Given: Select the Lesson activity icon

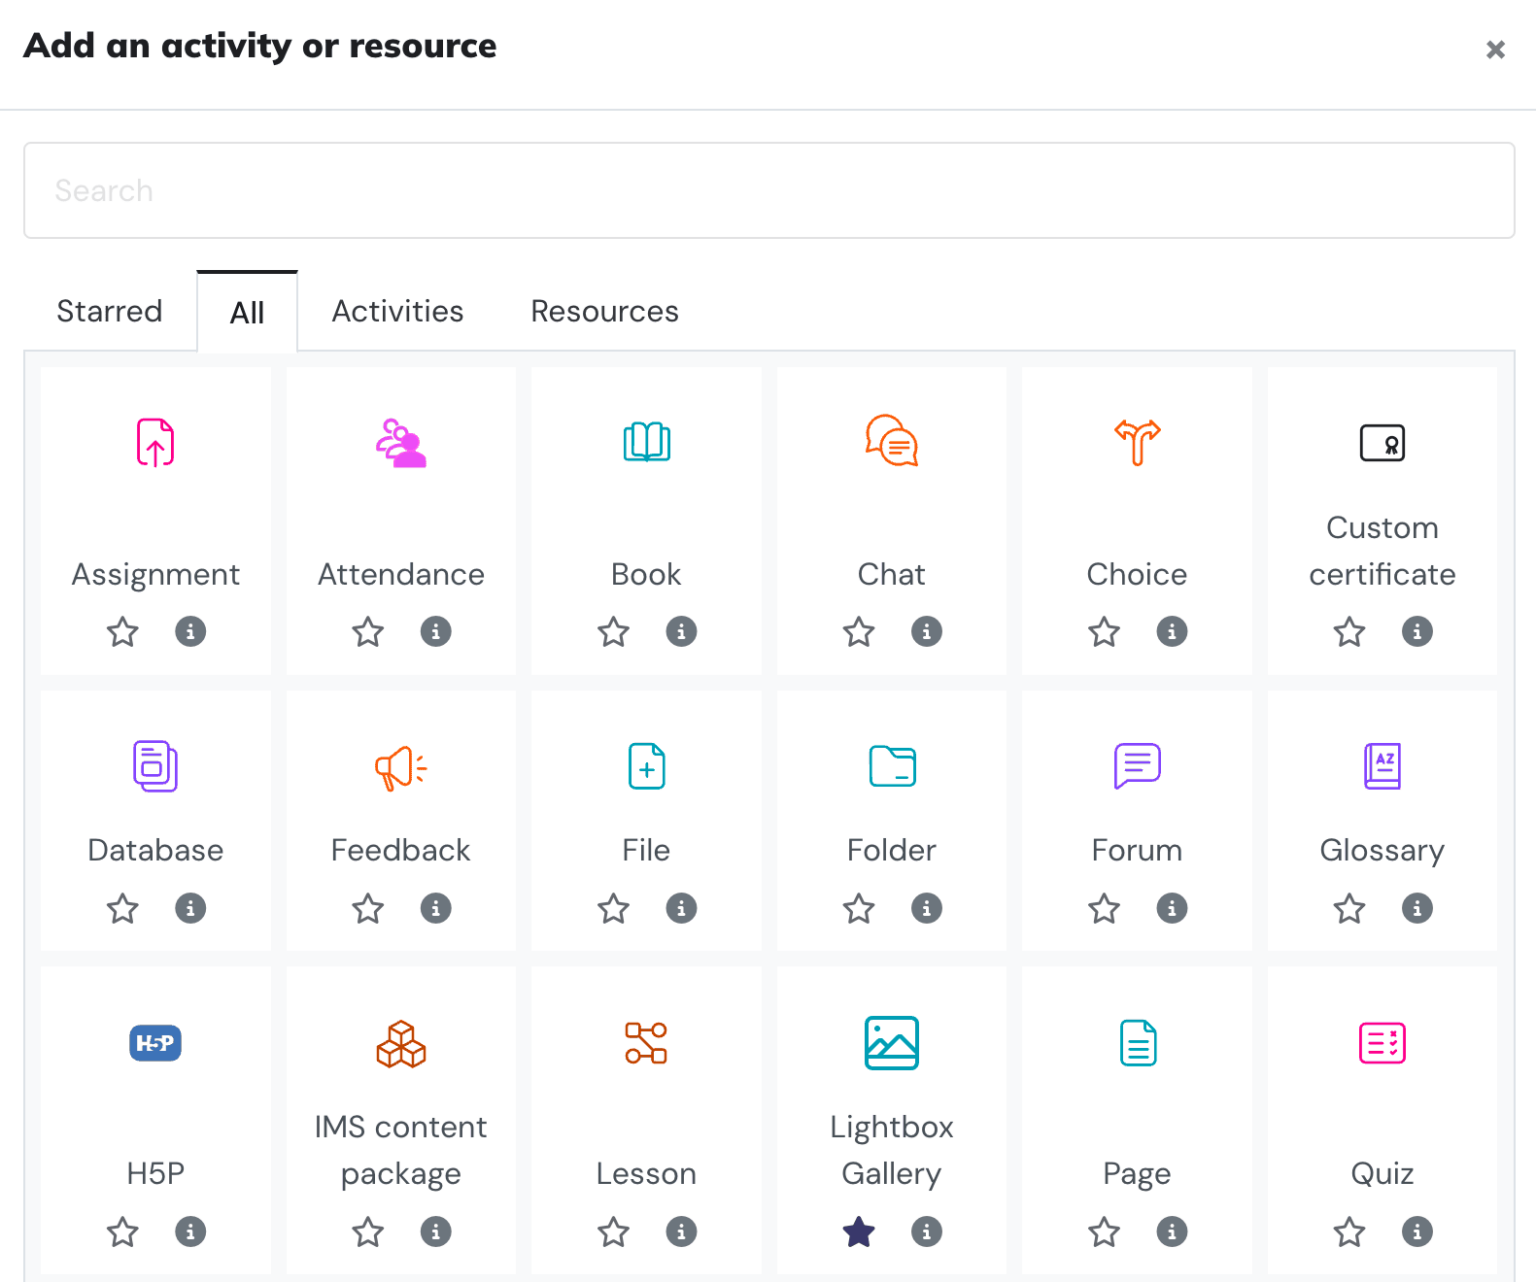Looking at the screenshot, I should (x=646, y=1043).
